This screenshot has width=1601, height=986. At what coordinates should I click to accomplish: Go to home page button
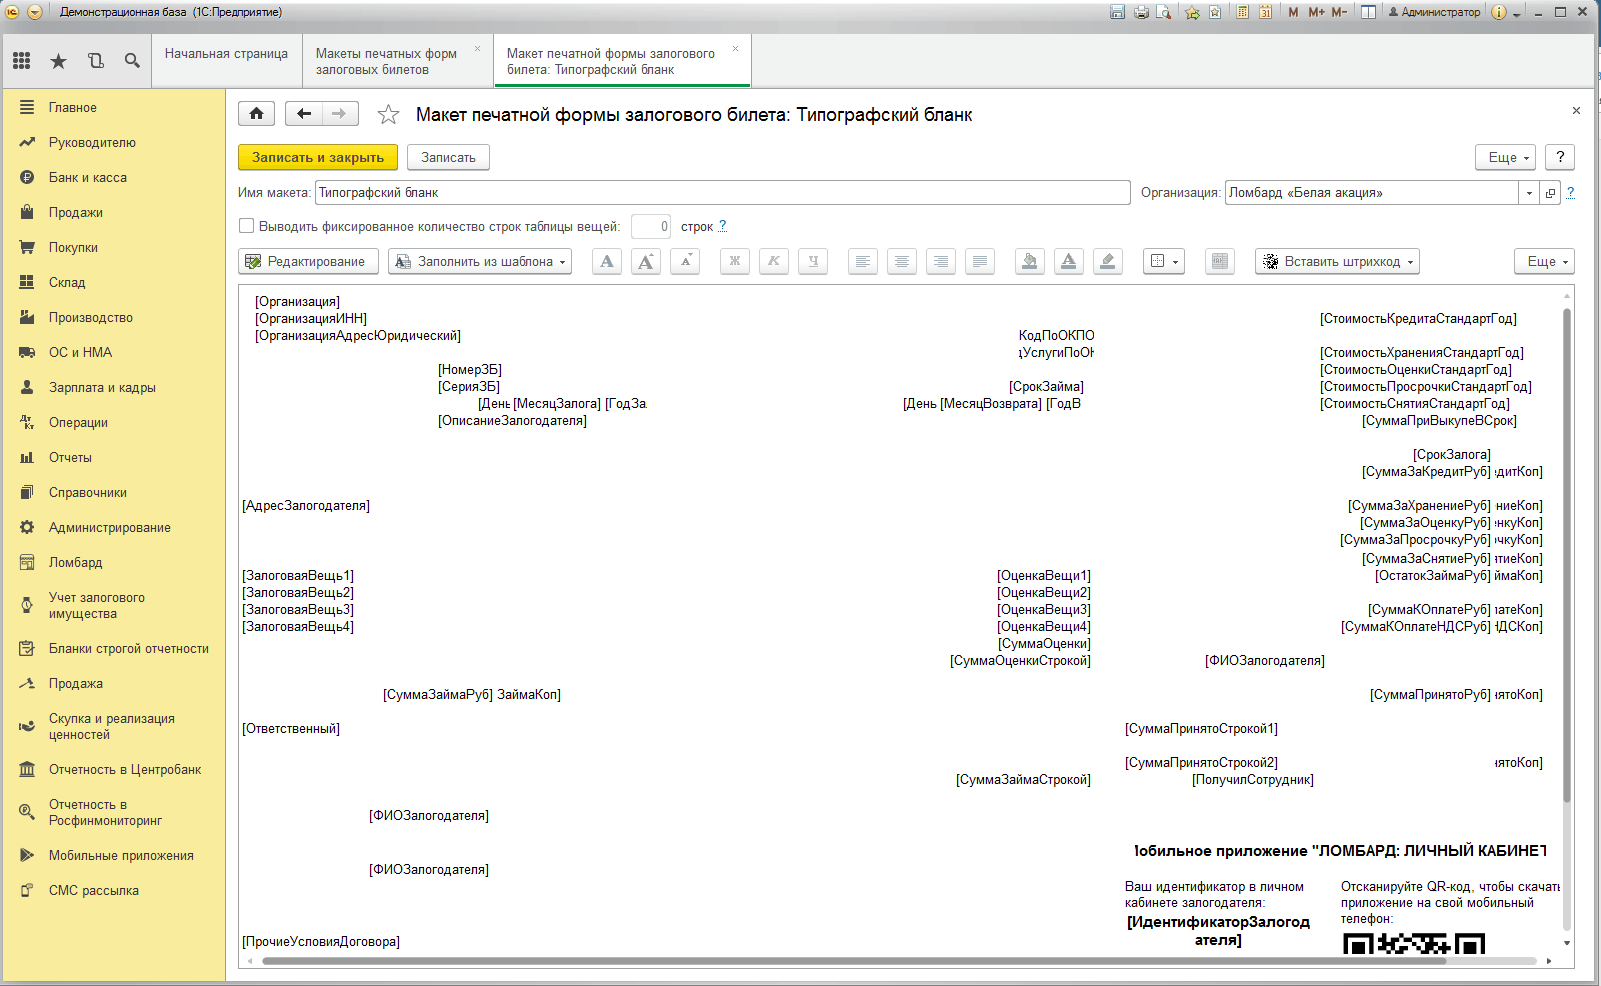(257, 114)
